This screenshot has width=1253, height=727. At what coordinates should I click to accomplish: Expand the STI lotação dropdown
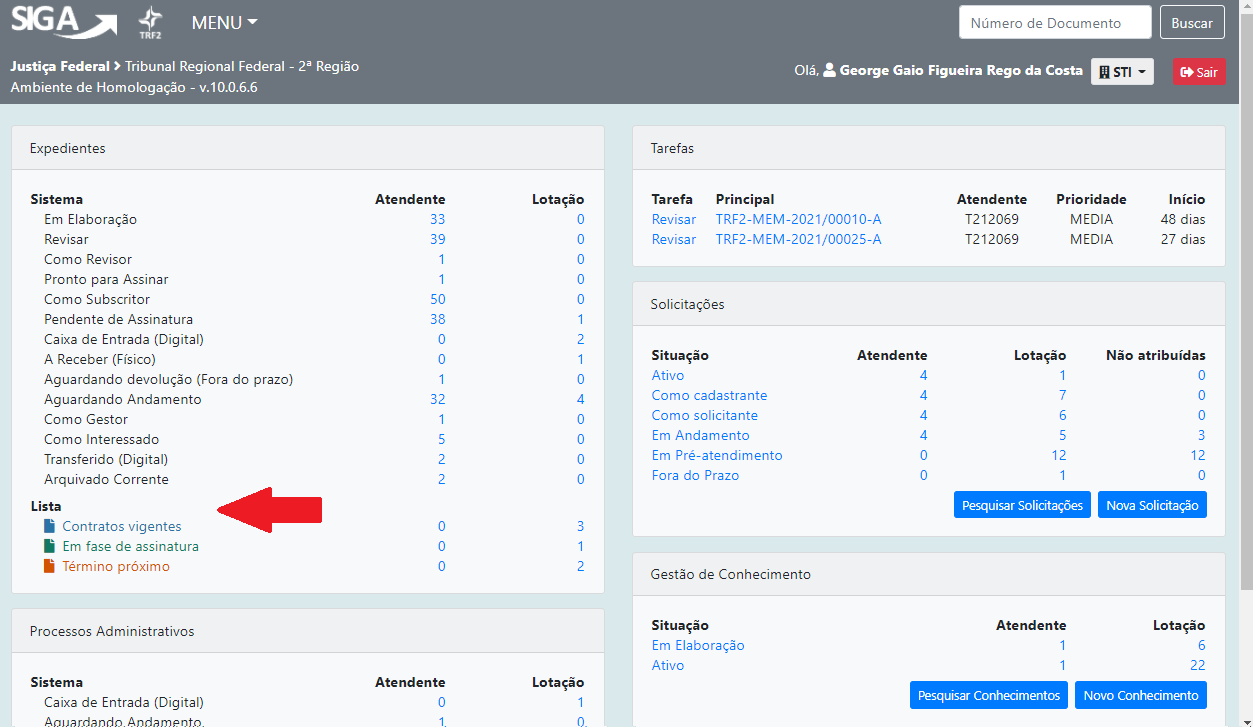point(1122,72)
